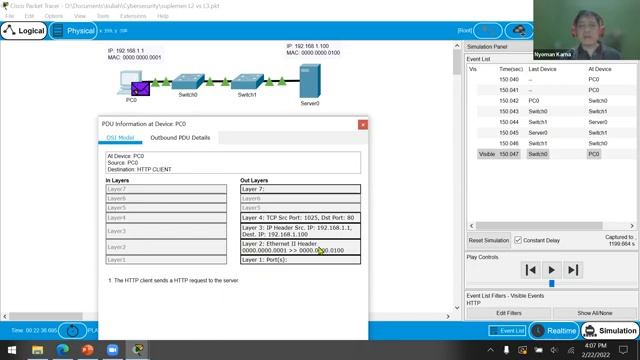Screen dimensions: 640x360
Task: Step forward to next captured event
Action: coord(573,270)
